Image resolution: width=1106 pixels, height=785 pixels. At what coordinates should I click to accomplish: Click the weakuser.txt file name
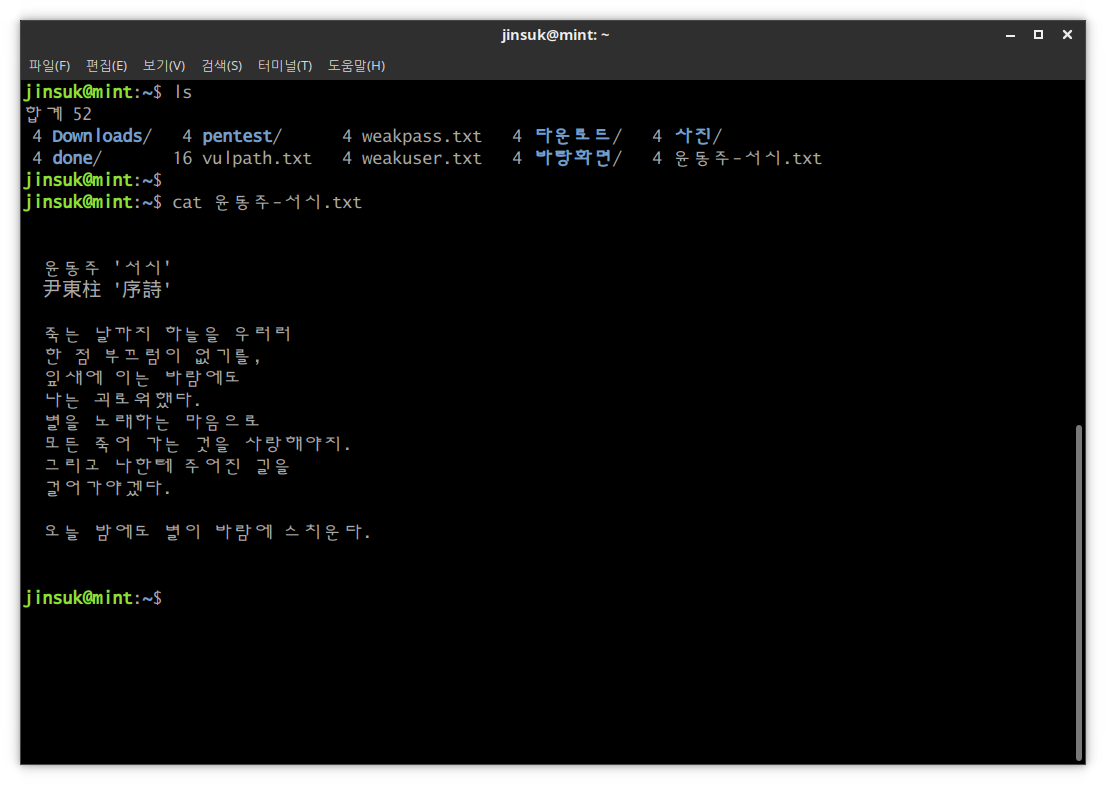click(422, 158)
